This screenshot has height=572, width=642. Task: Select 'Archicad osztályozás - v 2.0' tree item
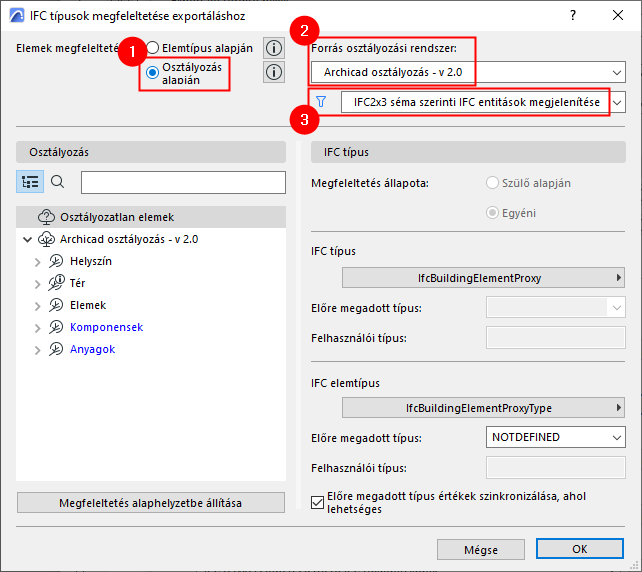[129, 239]
